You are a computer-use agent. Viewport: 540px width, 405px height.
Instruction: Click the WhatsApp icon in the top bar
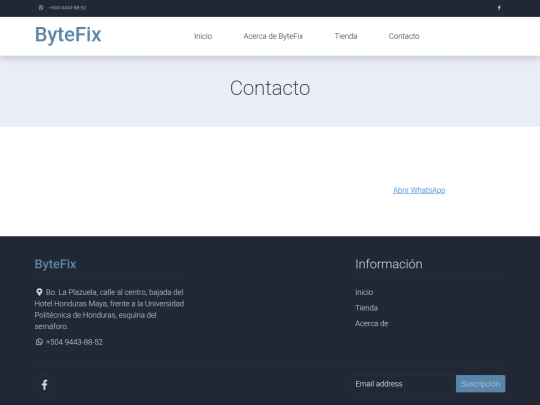41,8
